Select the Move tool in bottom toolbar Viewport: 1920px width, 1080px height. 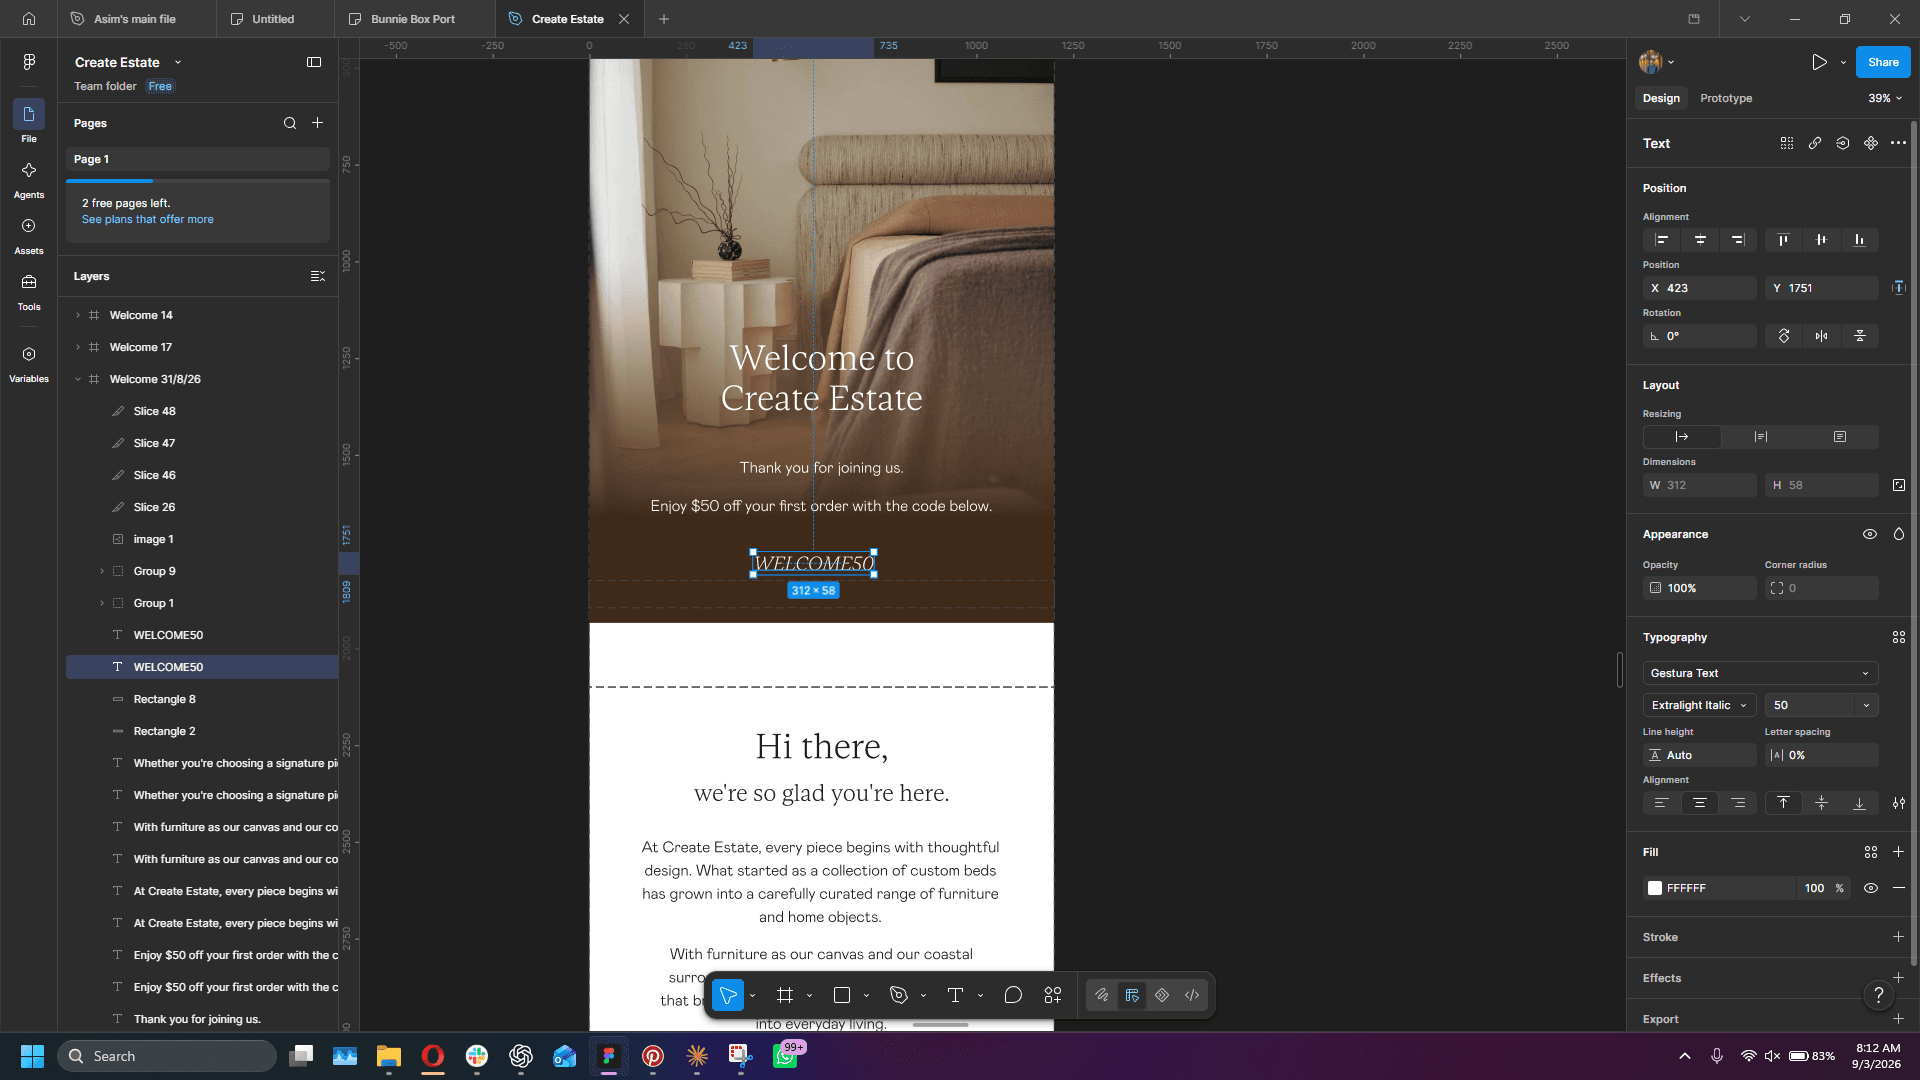point(728,995)
